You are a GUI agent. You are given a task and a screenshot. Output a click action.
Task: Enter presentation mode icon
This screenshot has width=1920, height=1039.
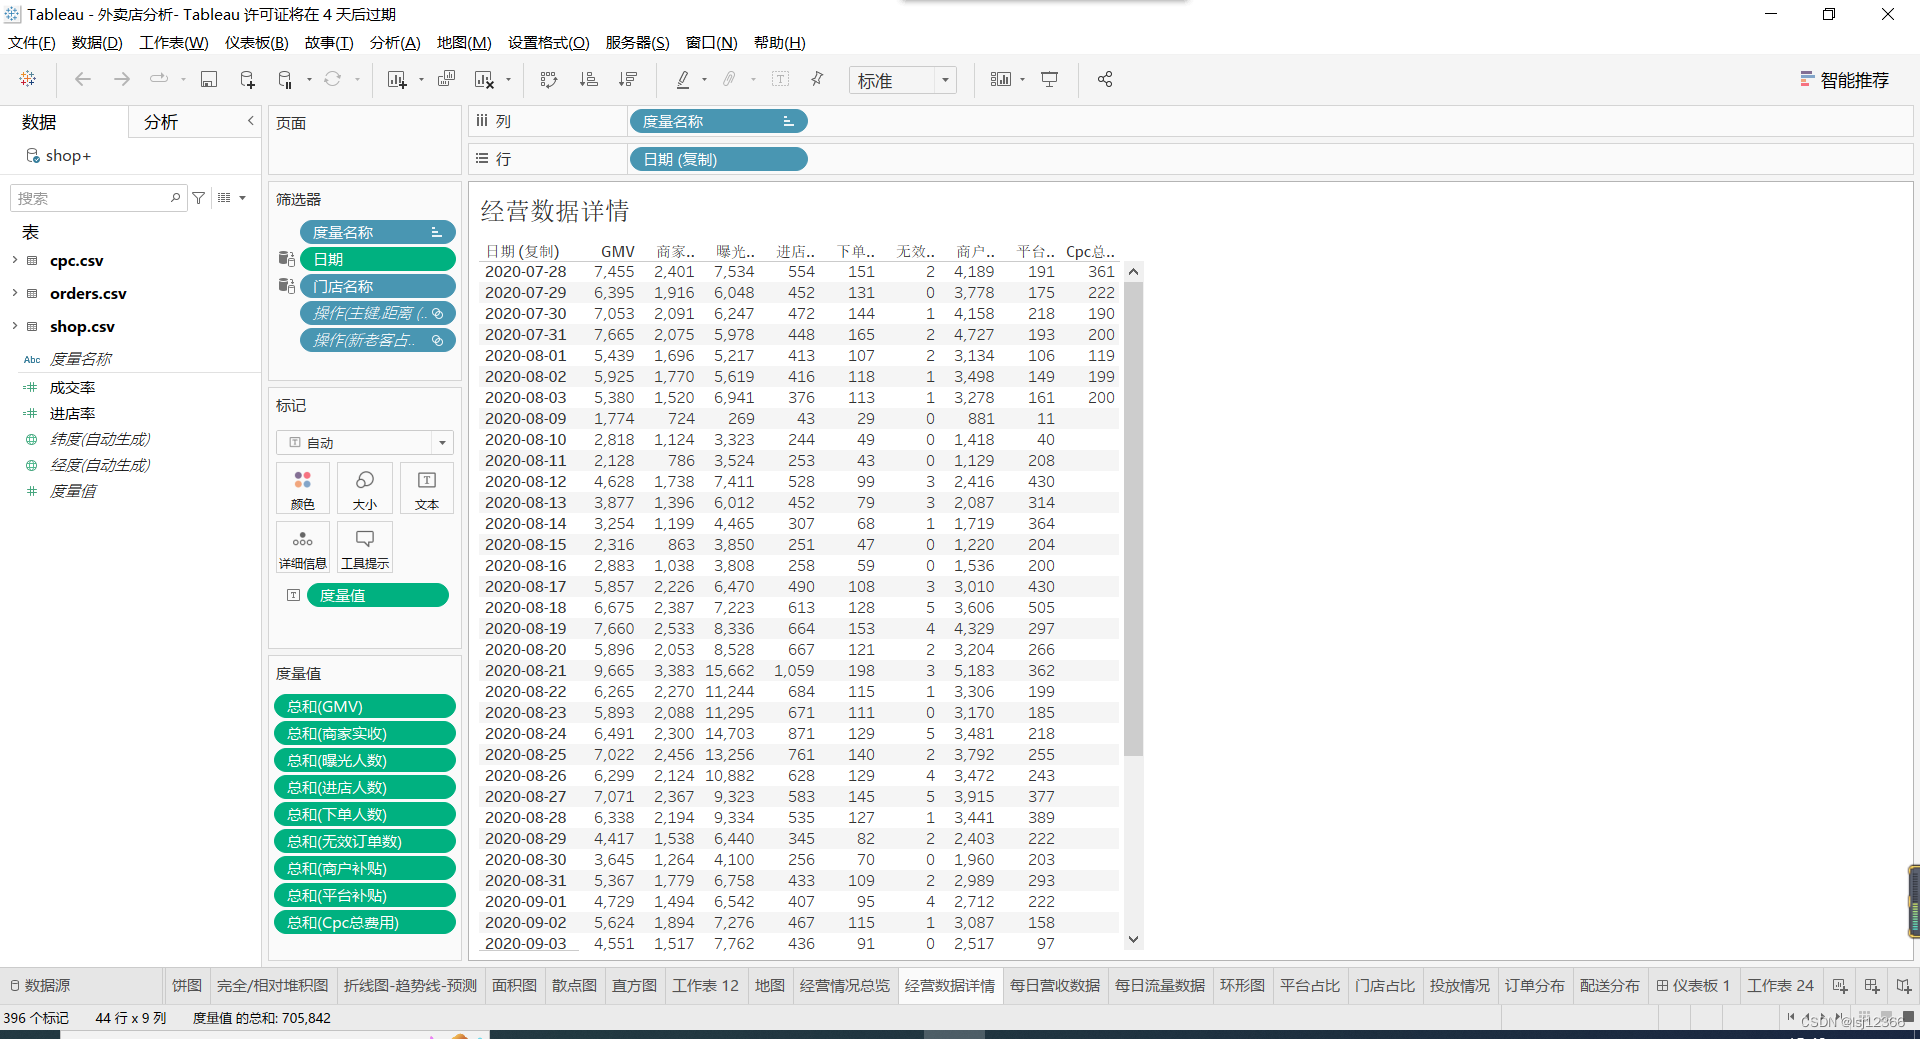click(1049, 79)
